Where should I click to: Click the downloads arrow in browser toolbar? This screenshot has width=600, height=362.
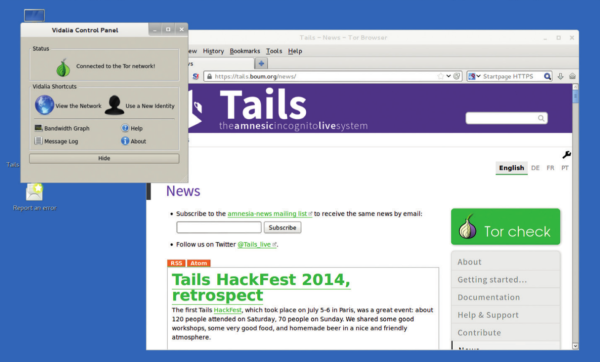pos(560,76)
